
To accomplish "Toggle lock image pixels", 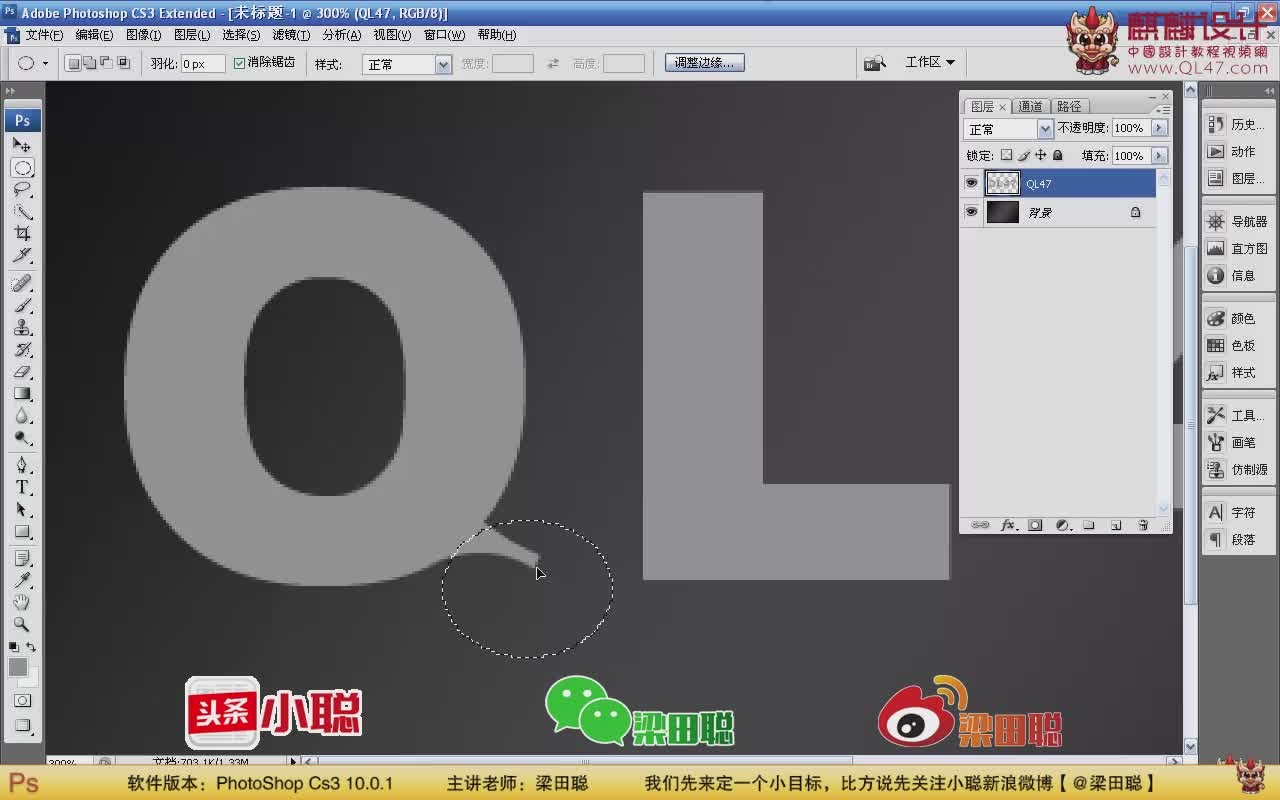I will pos(1024,155).
